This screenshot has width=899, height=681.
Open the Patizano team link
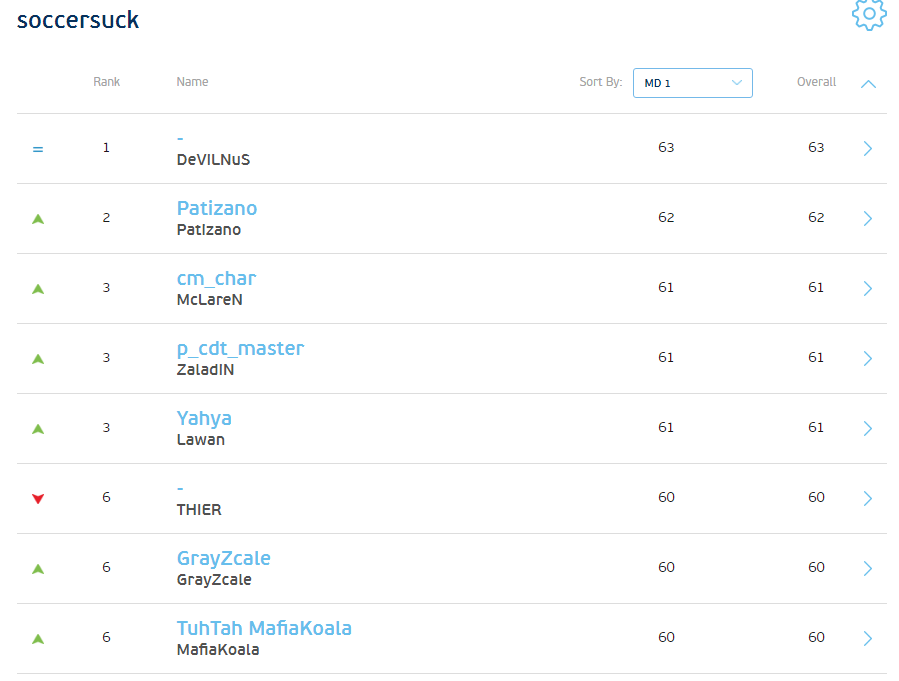(217, 208)
